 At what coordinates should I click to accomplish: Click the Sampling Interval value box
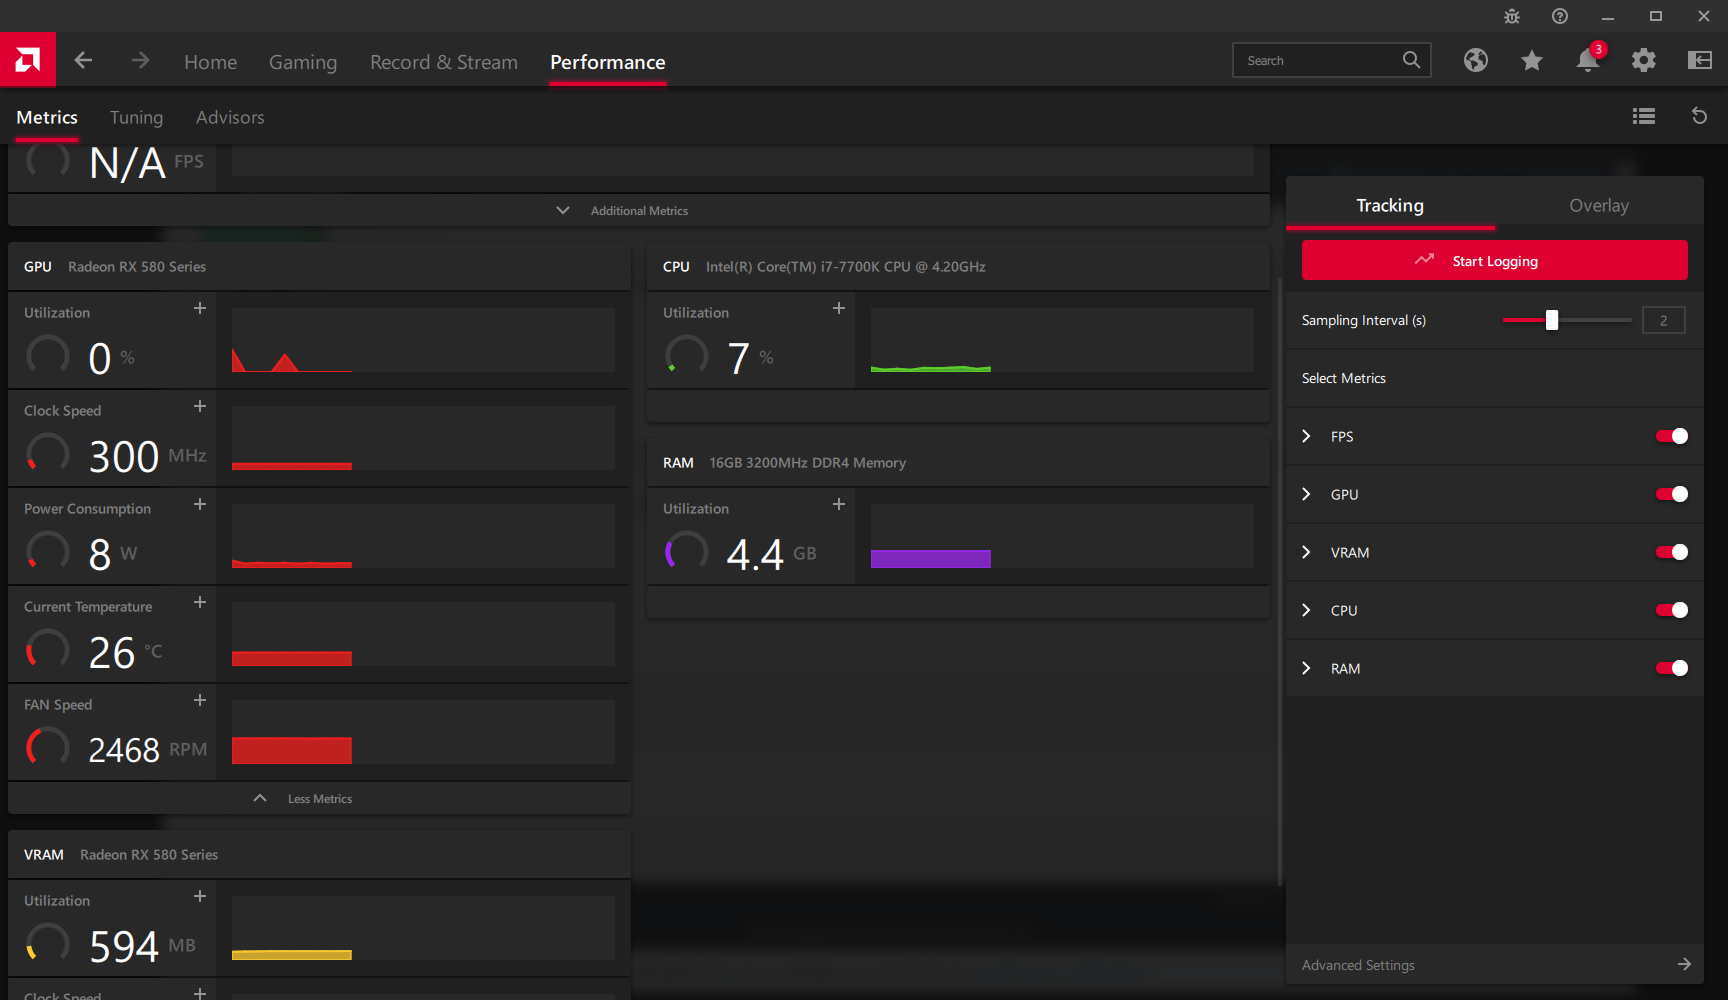click(x=1663, y=320)
